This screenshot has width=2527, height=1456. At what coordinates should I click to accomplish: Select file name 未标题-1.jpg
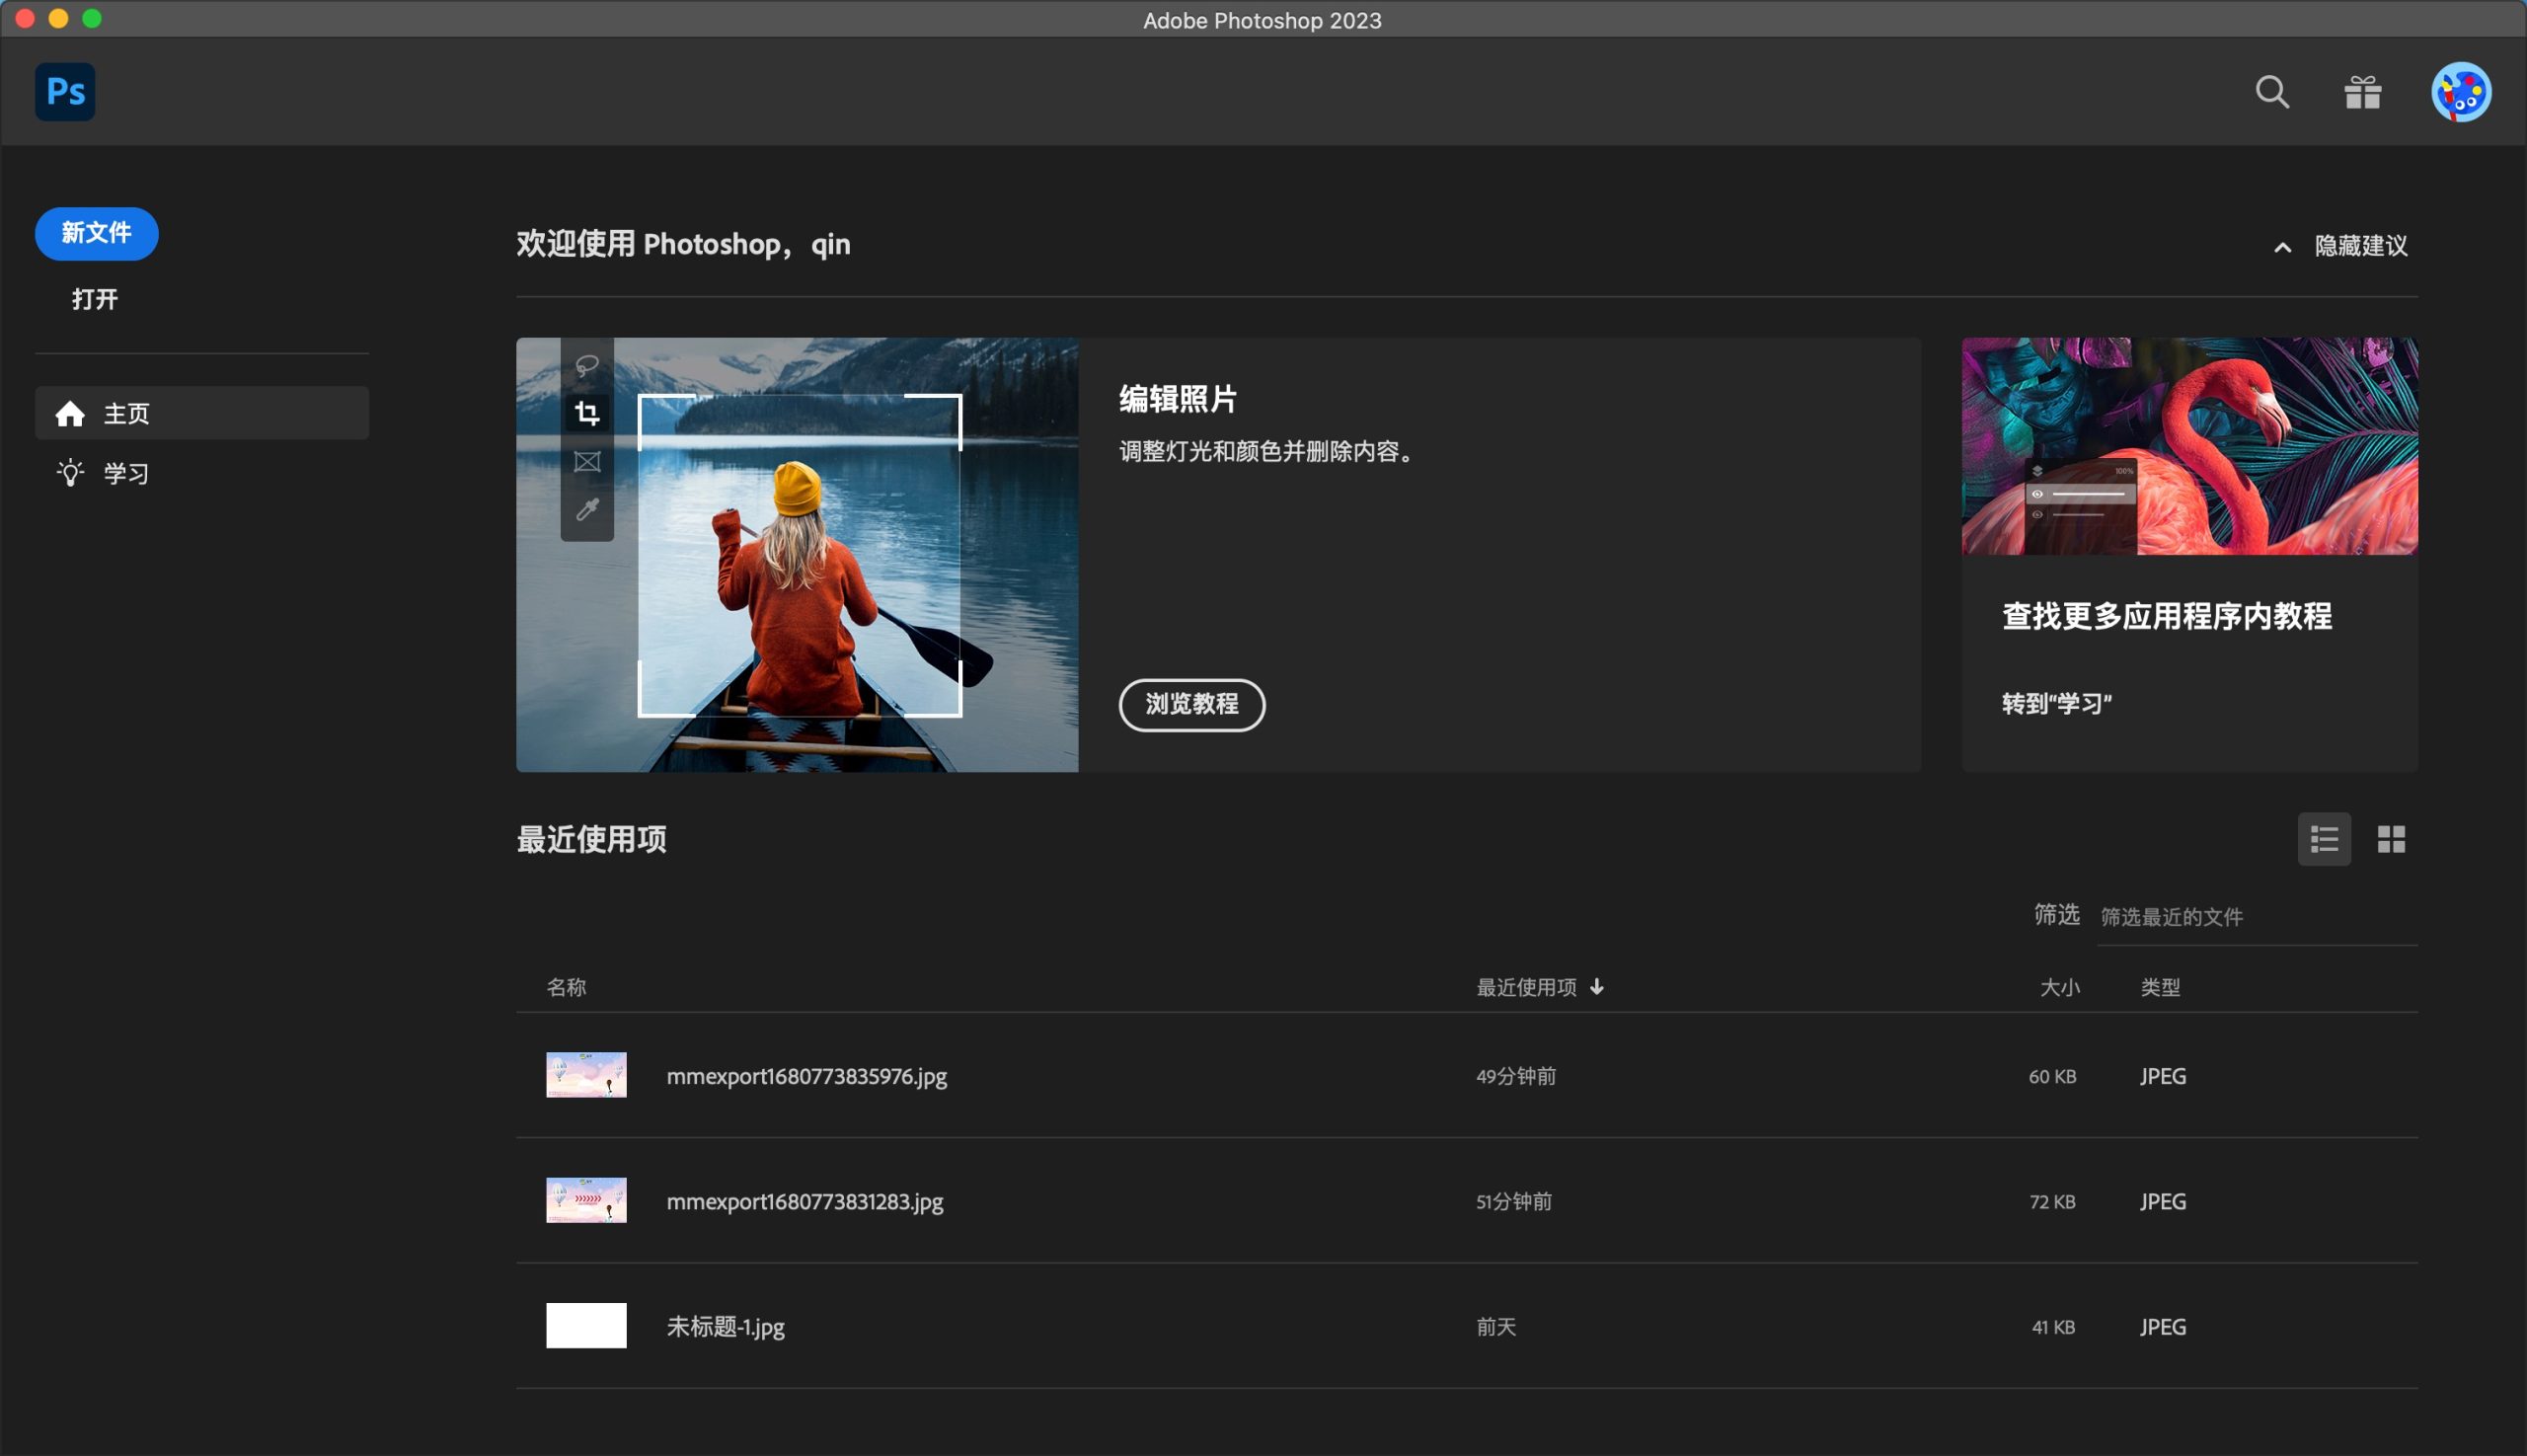(725, 1327)
